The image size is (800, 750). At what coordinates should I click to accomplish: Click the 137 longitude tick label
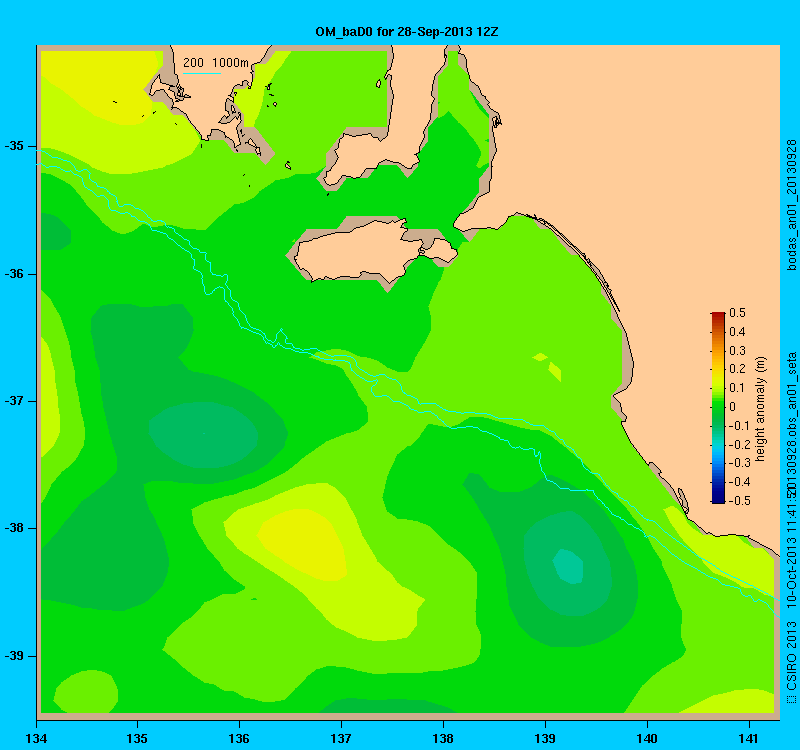[341, 738]
